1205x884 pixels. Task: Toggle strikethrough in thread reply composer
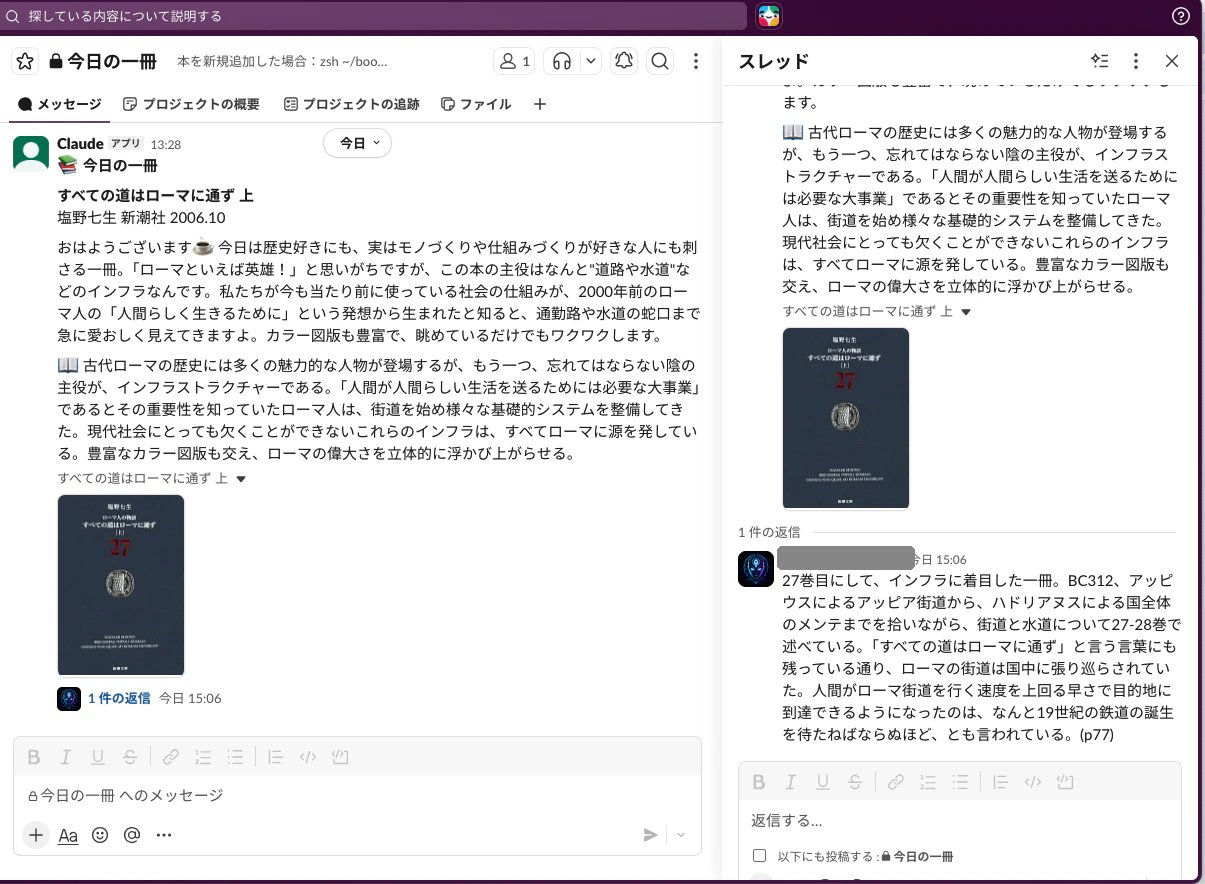click(854, 782)
